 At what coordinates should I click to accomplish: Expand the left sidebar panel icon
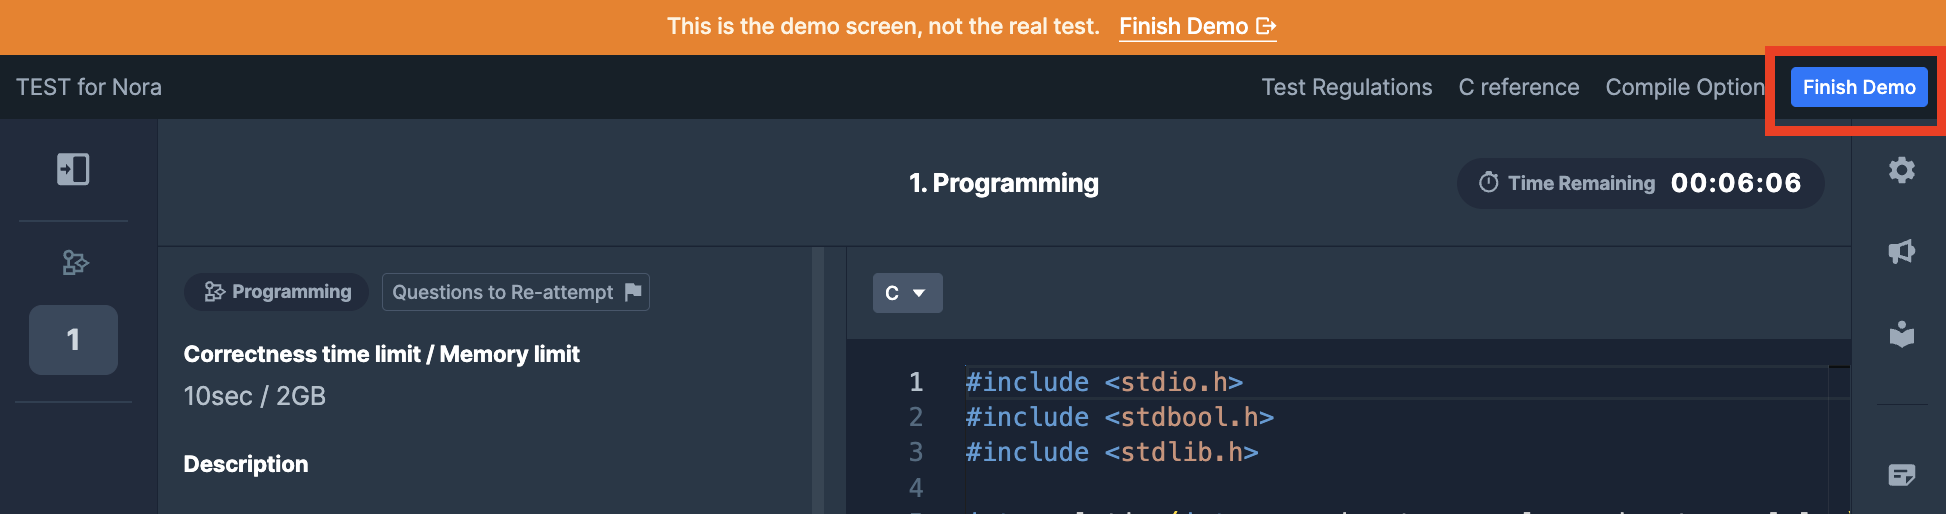[73, 169]
